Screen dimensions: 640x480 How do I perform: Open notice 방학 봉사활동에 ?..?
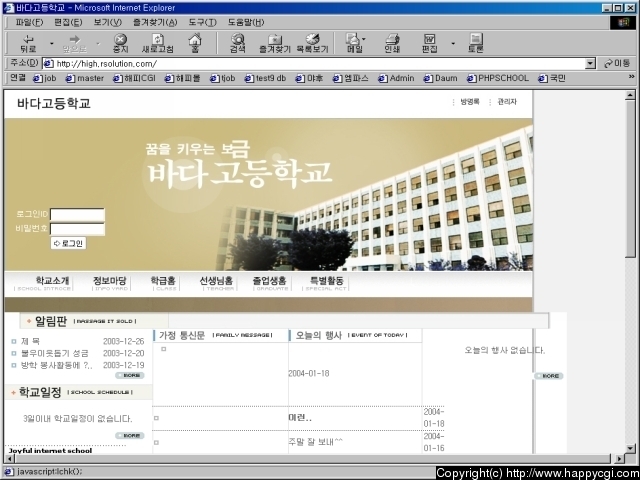click(x=56, y=365)
